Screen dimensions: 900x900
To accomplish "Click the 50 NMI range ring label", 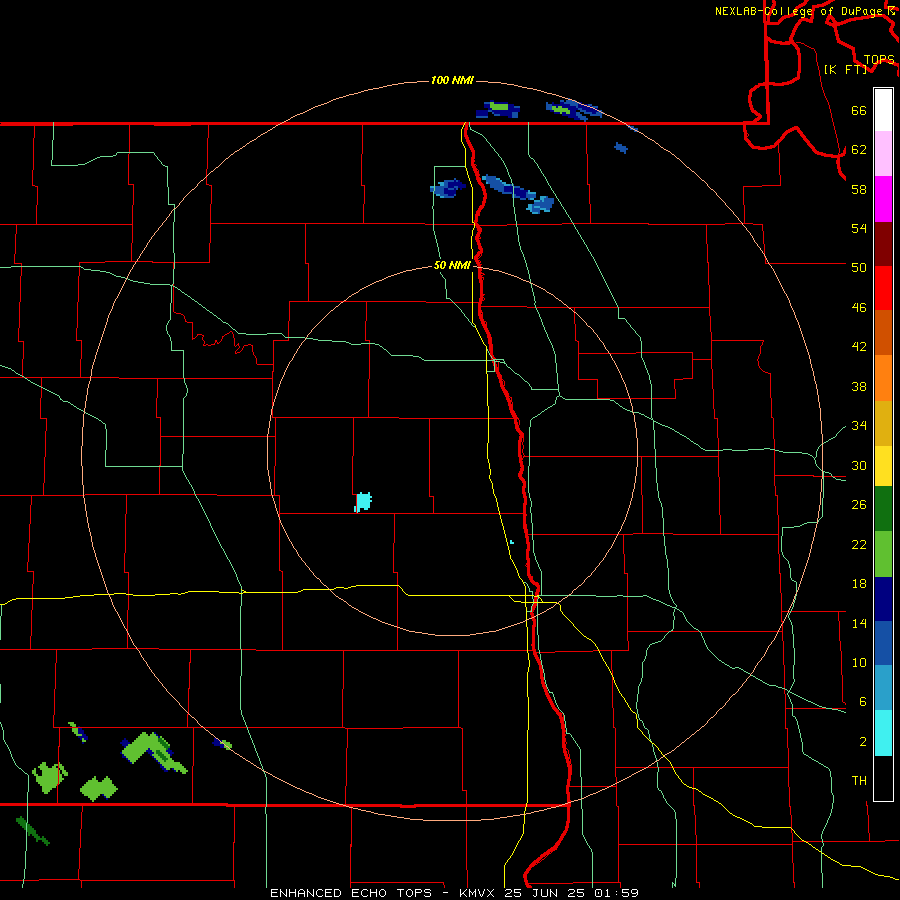I will coord(452,265).
